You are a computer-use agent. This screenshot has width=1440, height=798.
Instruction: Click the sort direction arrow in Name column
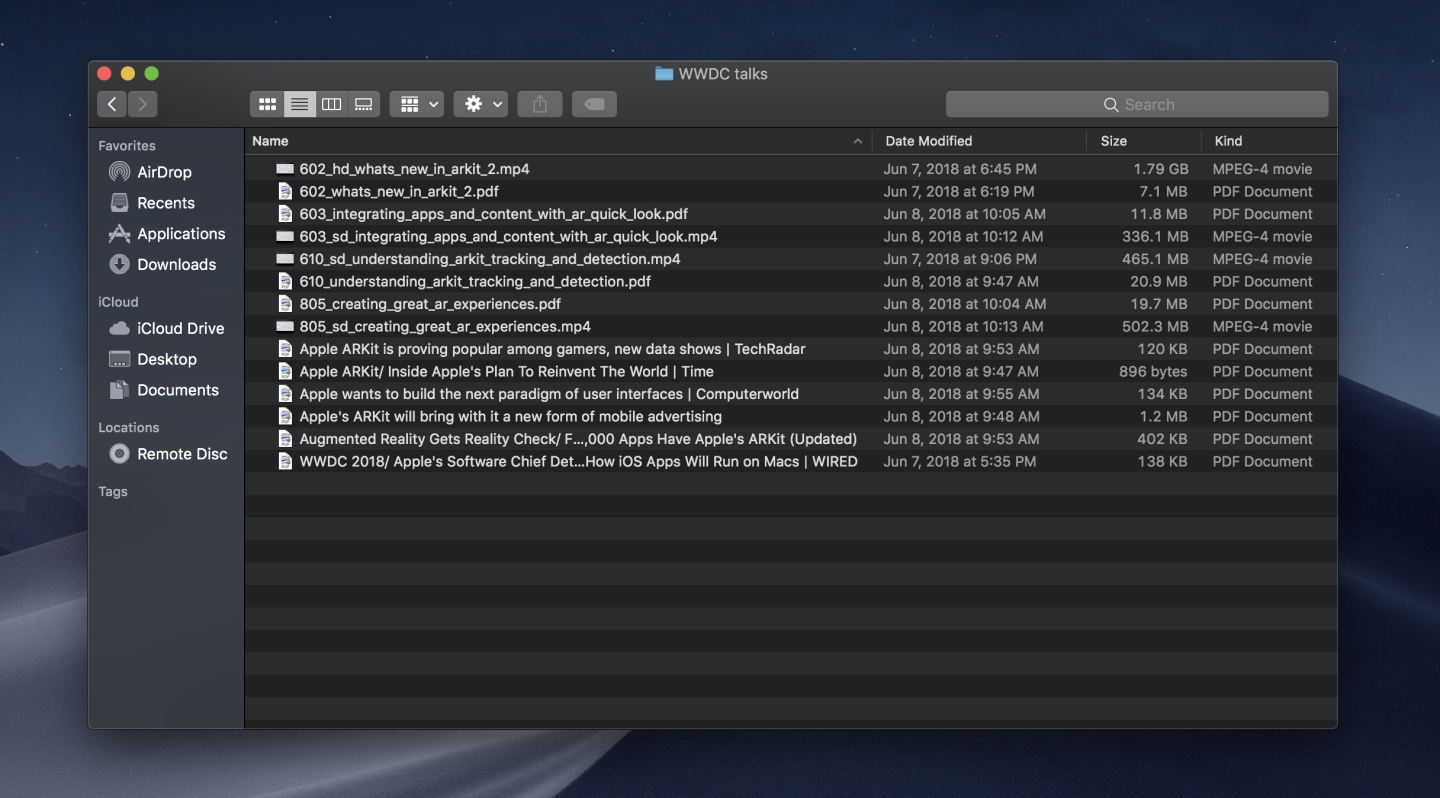coord(857,142)
